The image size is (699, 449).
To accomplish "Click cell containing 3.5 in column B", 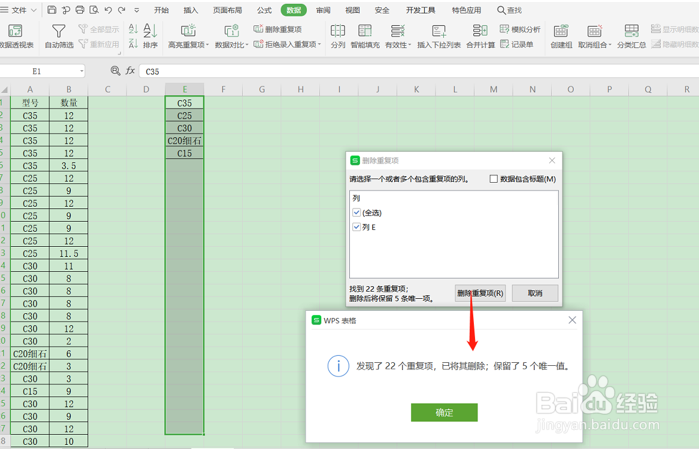I will pyautogui.click(x=69, y=165).
